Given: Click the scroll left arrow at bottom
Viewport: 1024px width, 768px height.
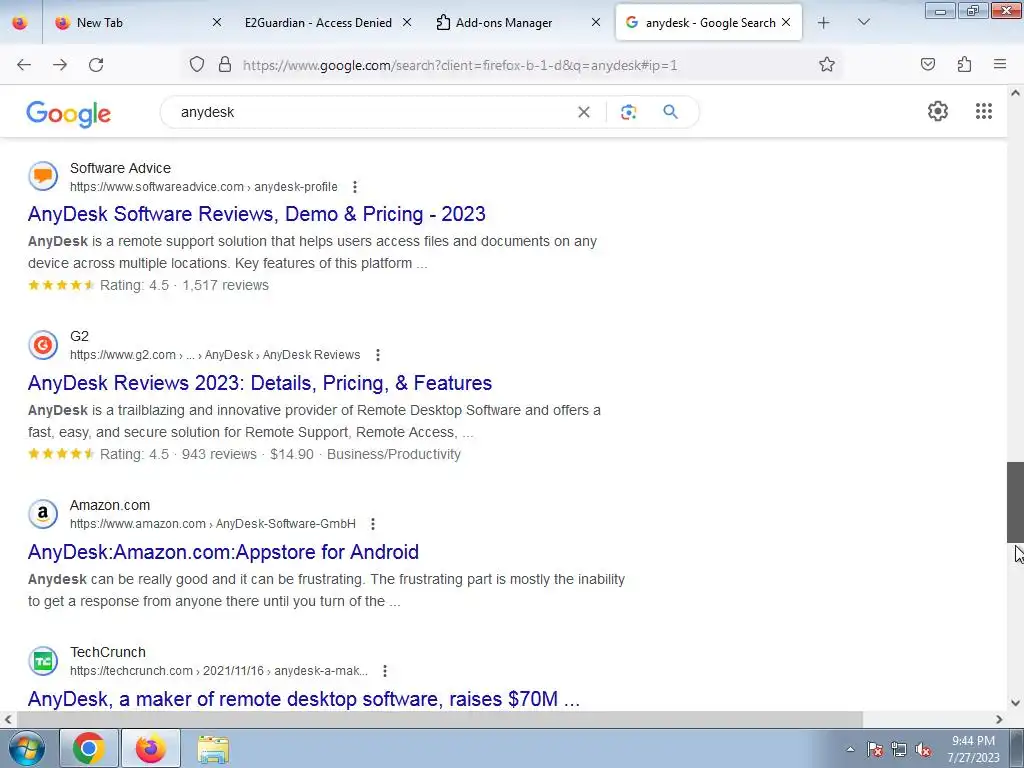Looking at the screenshot, I should click(8, 720).
